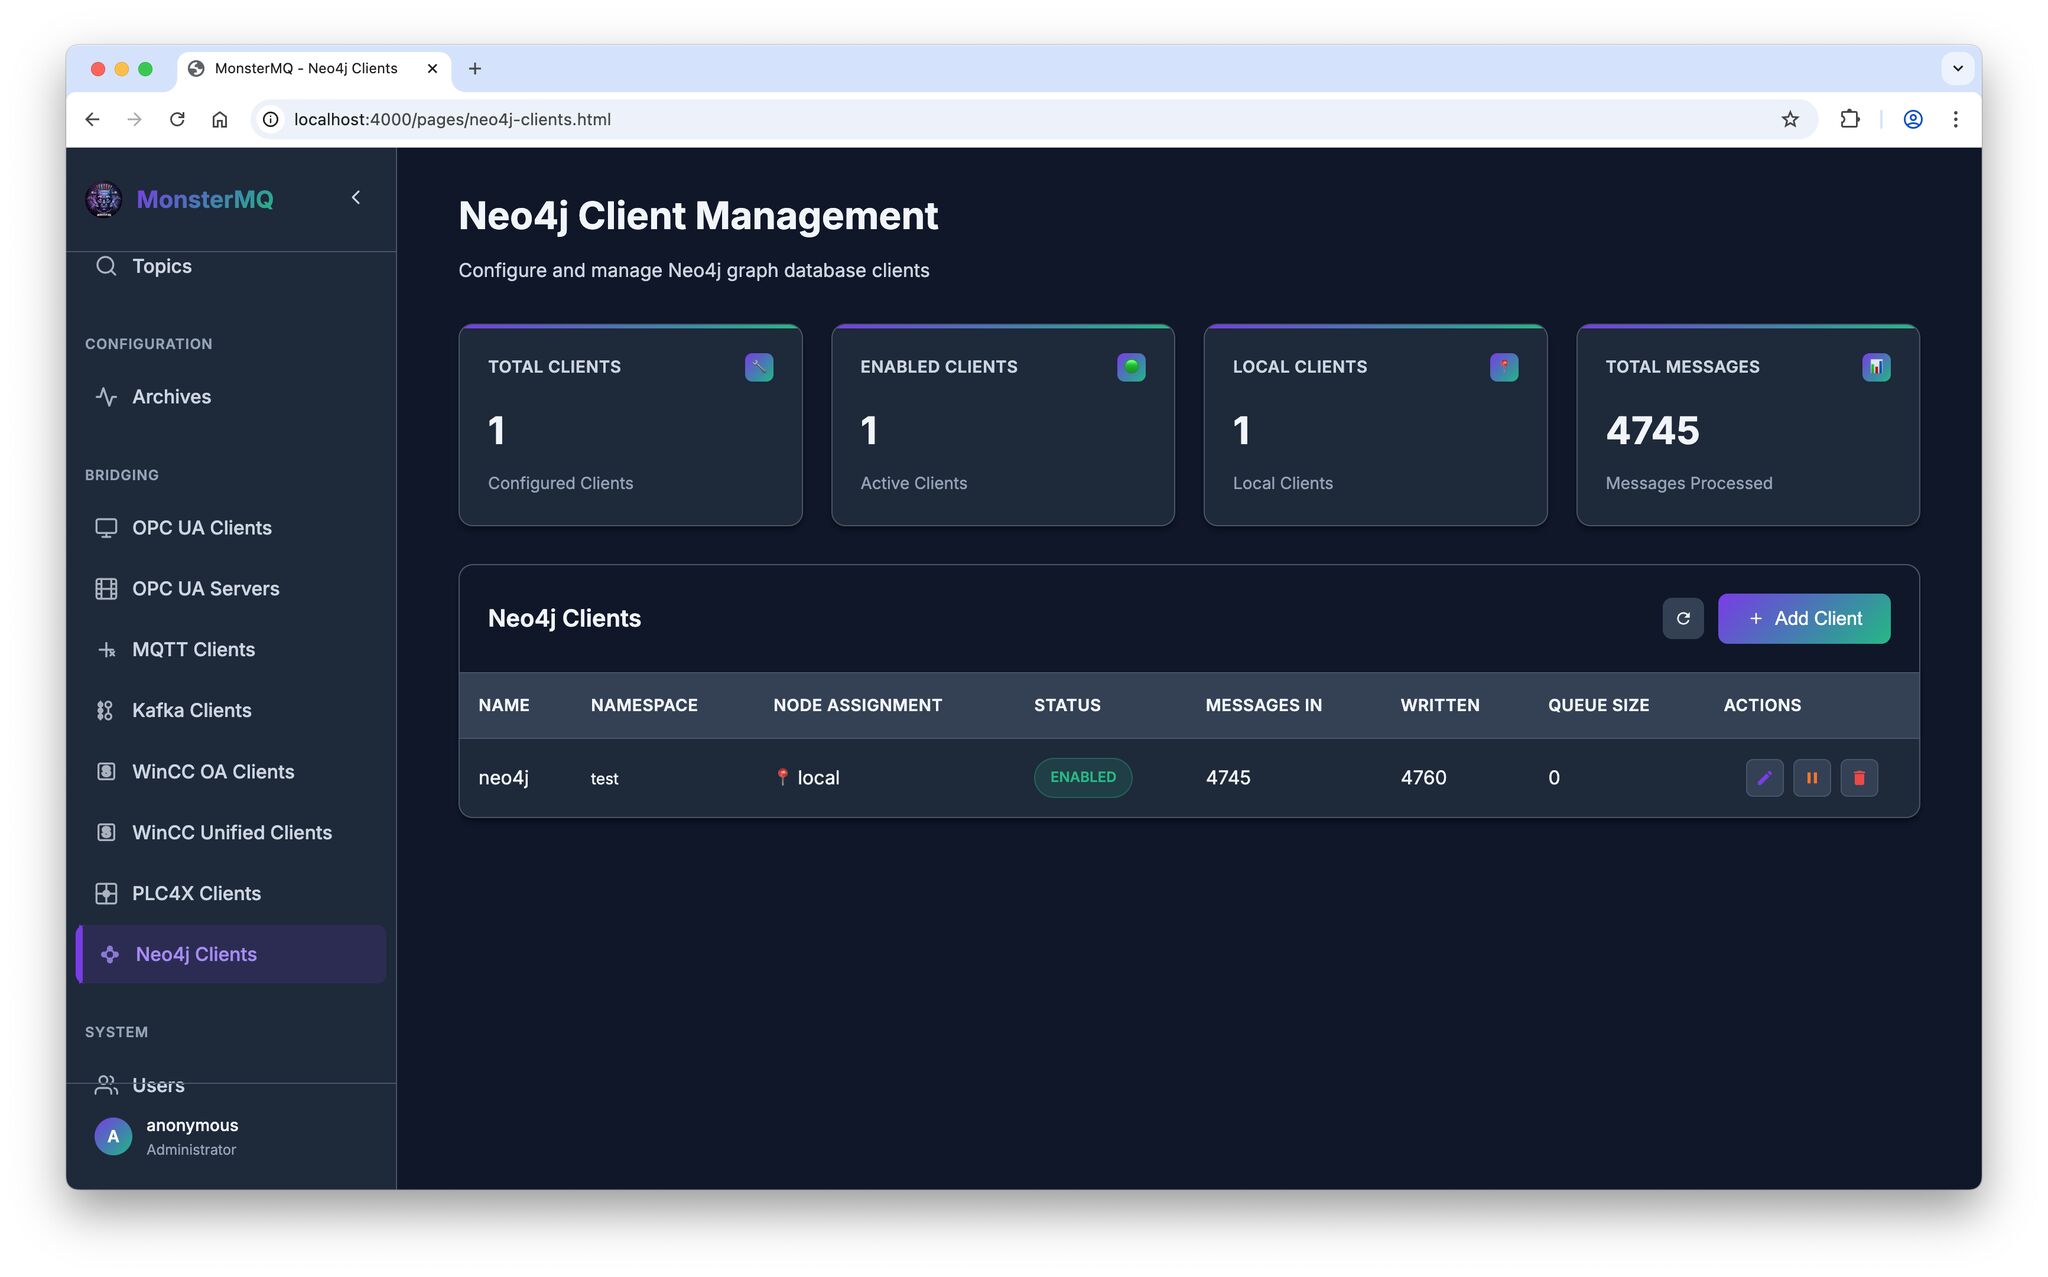Reload the browser page
Screen dimensions: 2048x1277
(177, 119)
